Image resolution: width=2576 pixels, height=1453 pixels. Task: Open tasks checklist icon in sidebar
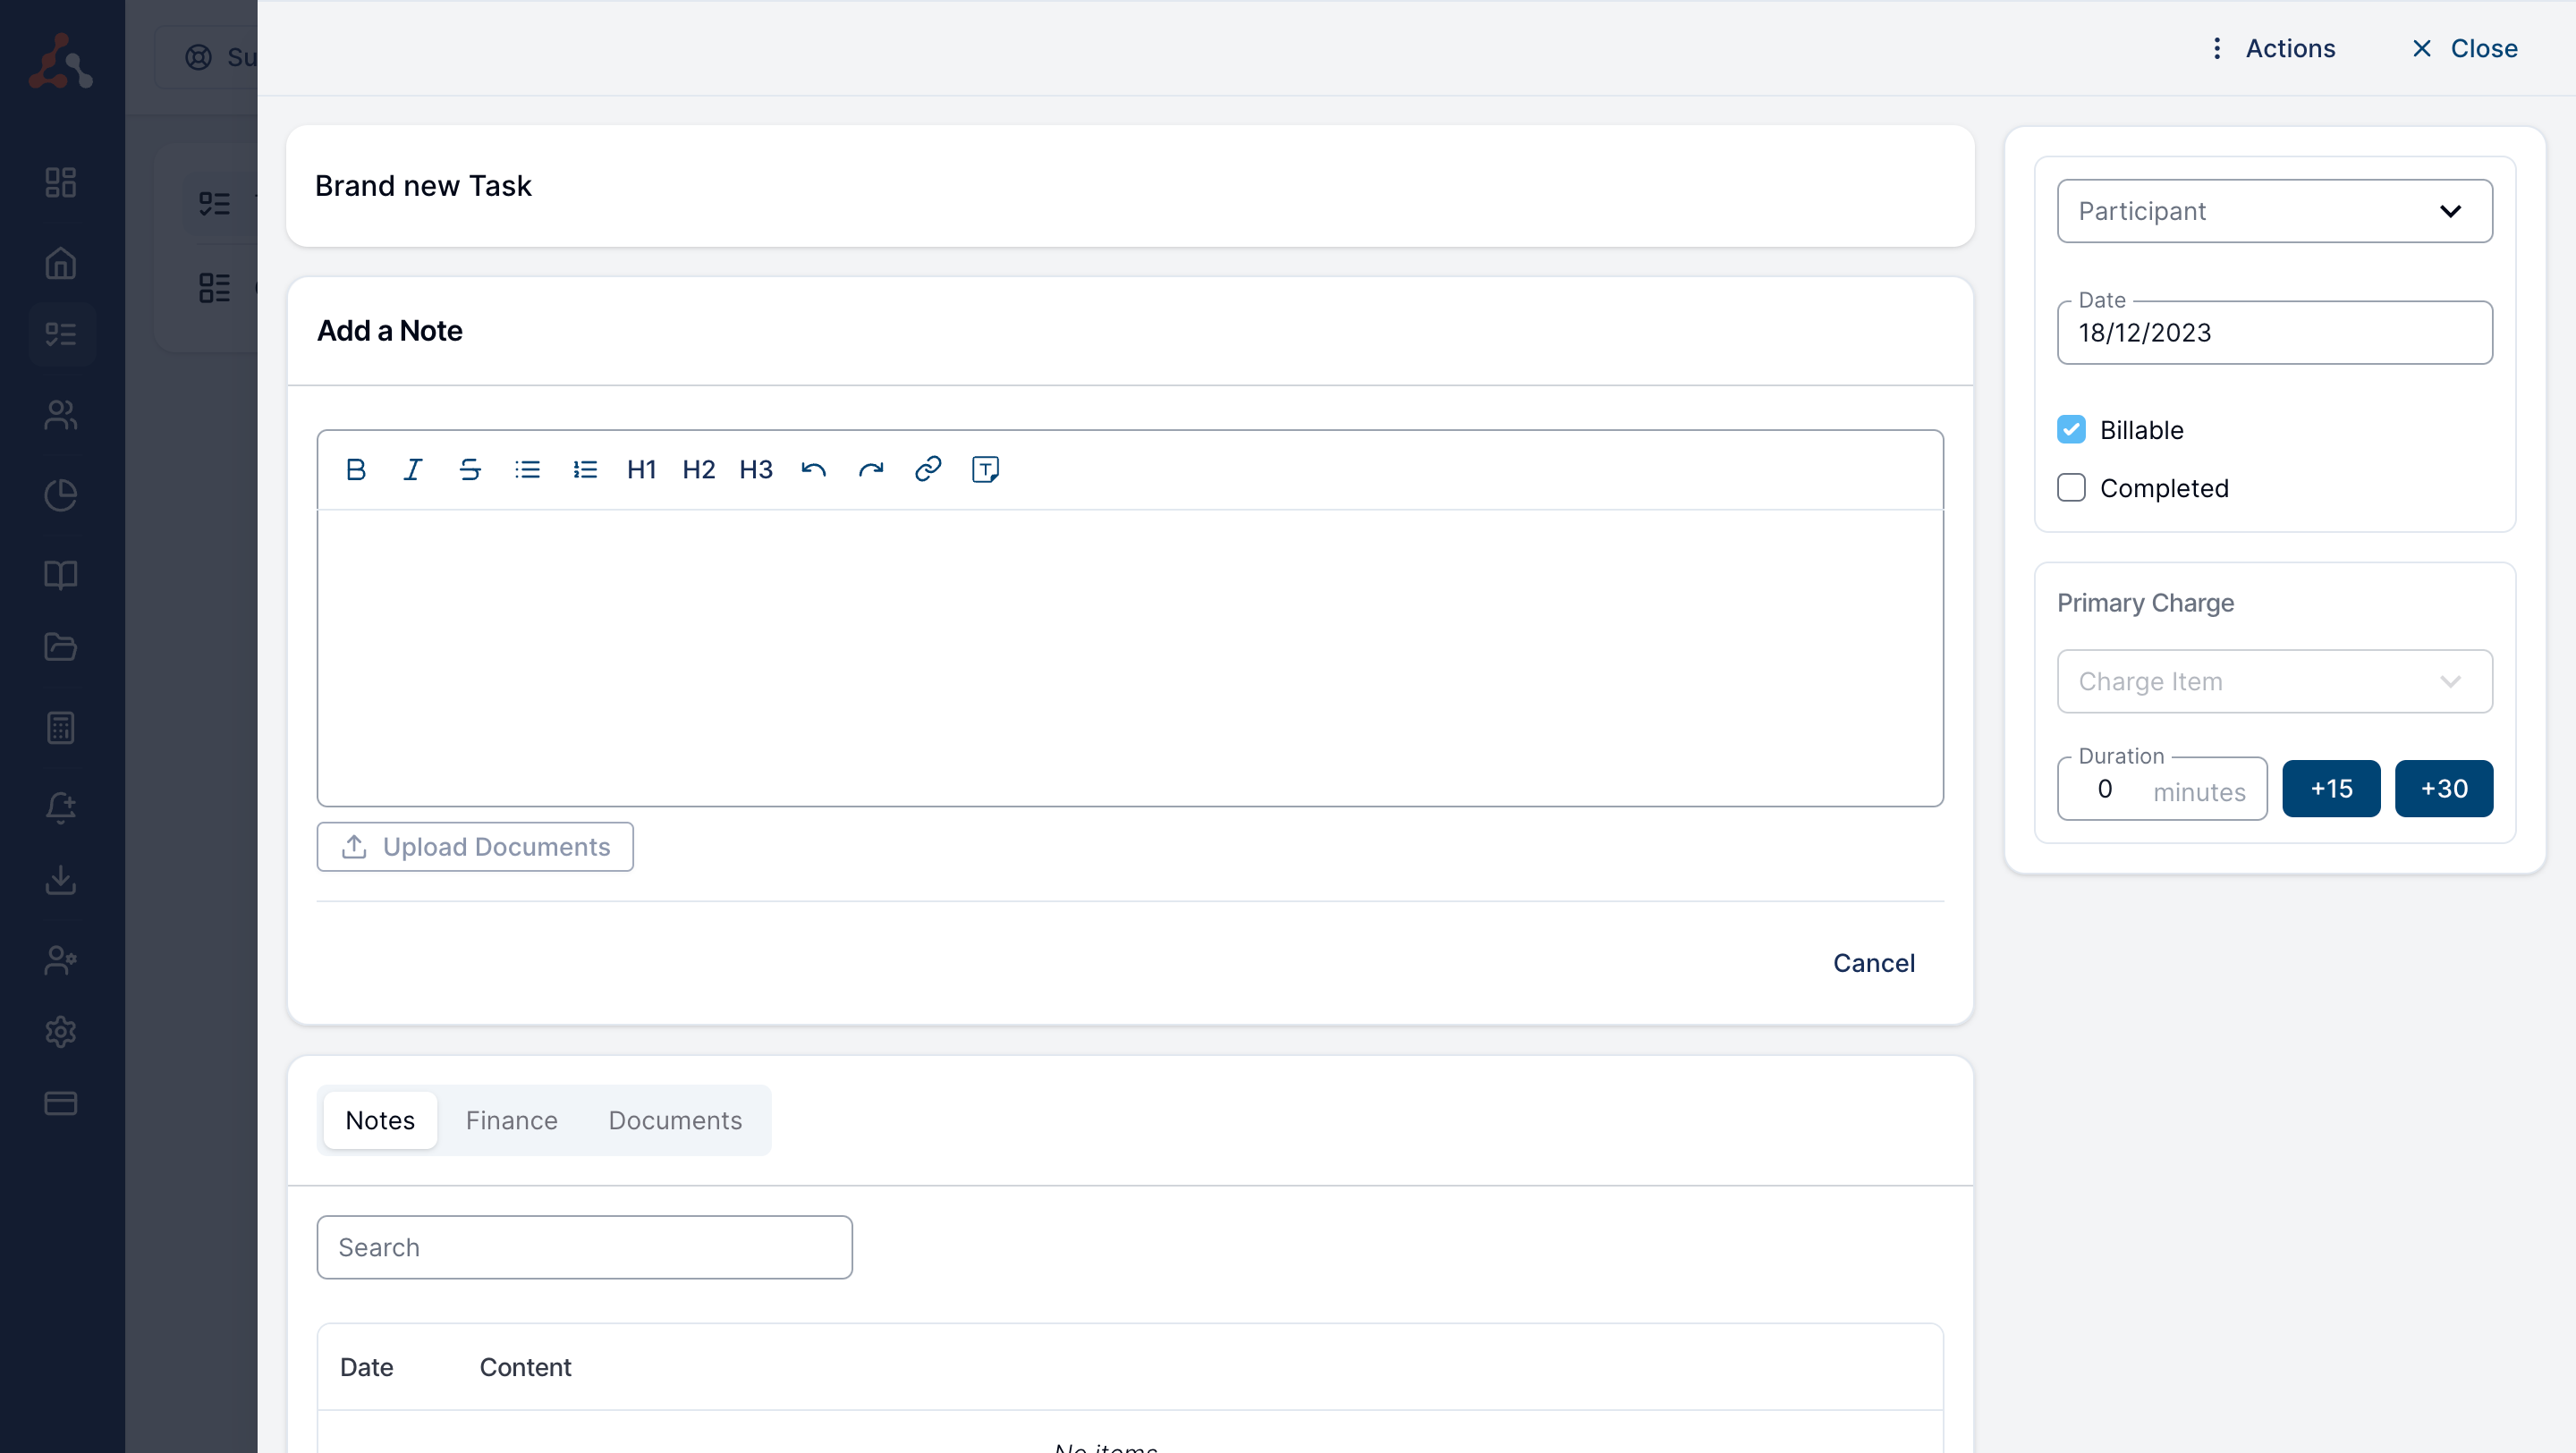coord(61,334)
